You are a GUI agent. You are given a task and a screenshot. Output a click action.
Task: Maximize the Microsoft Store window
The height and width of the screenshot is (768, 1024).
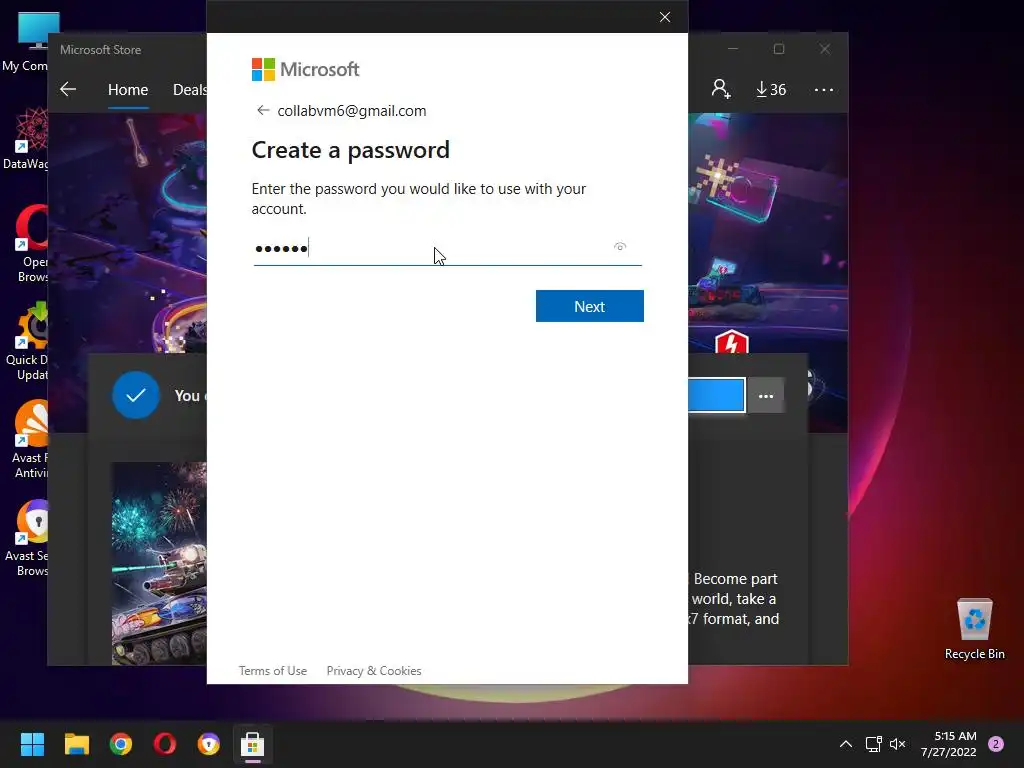pyautogui.click(x=778, y=49)
